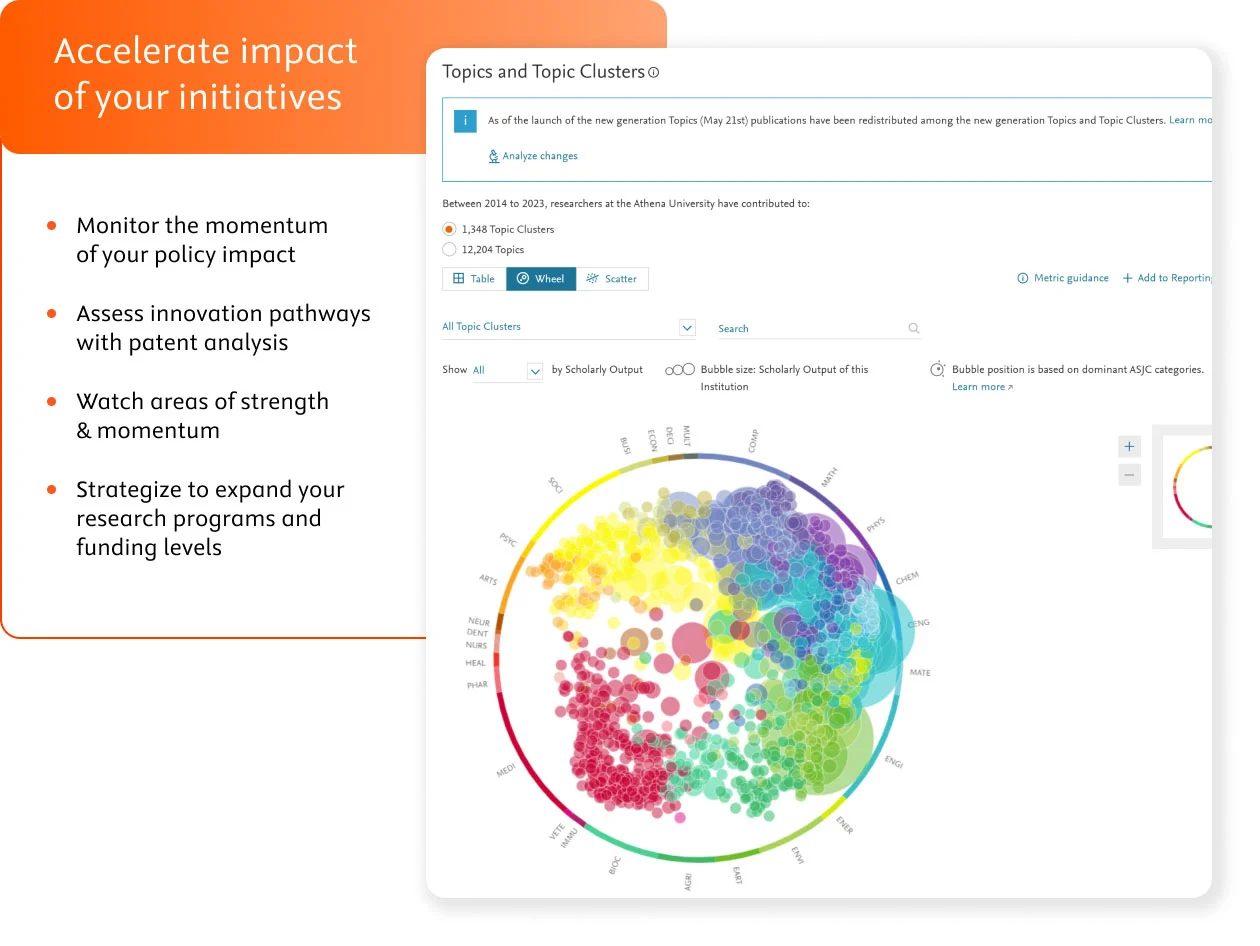Viewport: 1260px width, 946px height.
Task: Click the bubble position target icon
Action: (x=937, y=368)
